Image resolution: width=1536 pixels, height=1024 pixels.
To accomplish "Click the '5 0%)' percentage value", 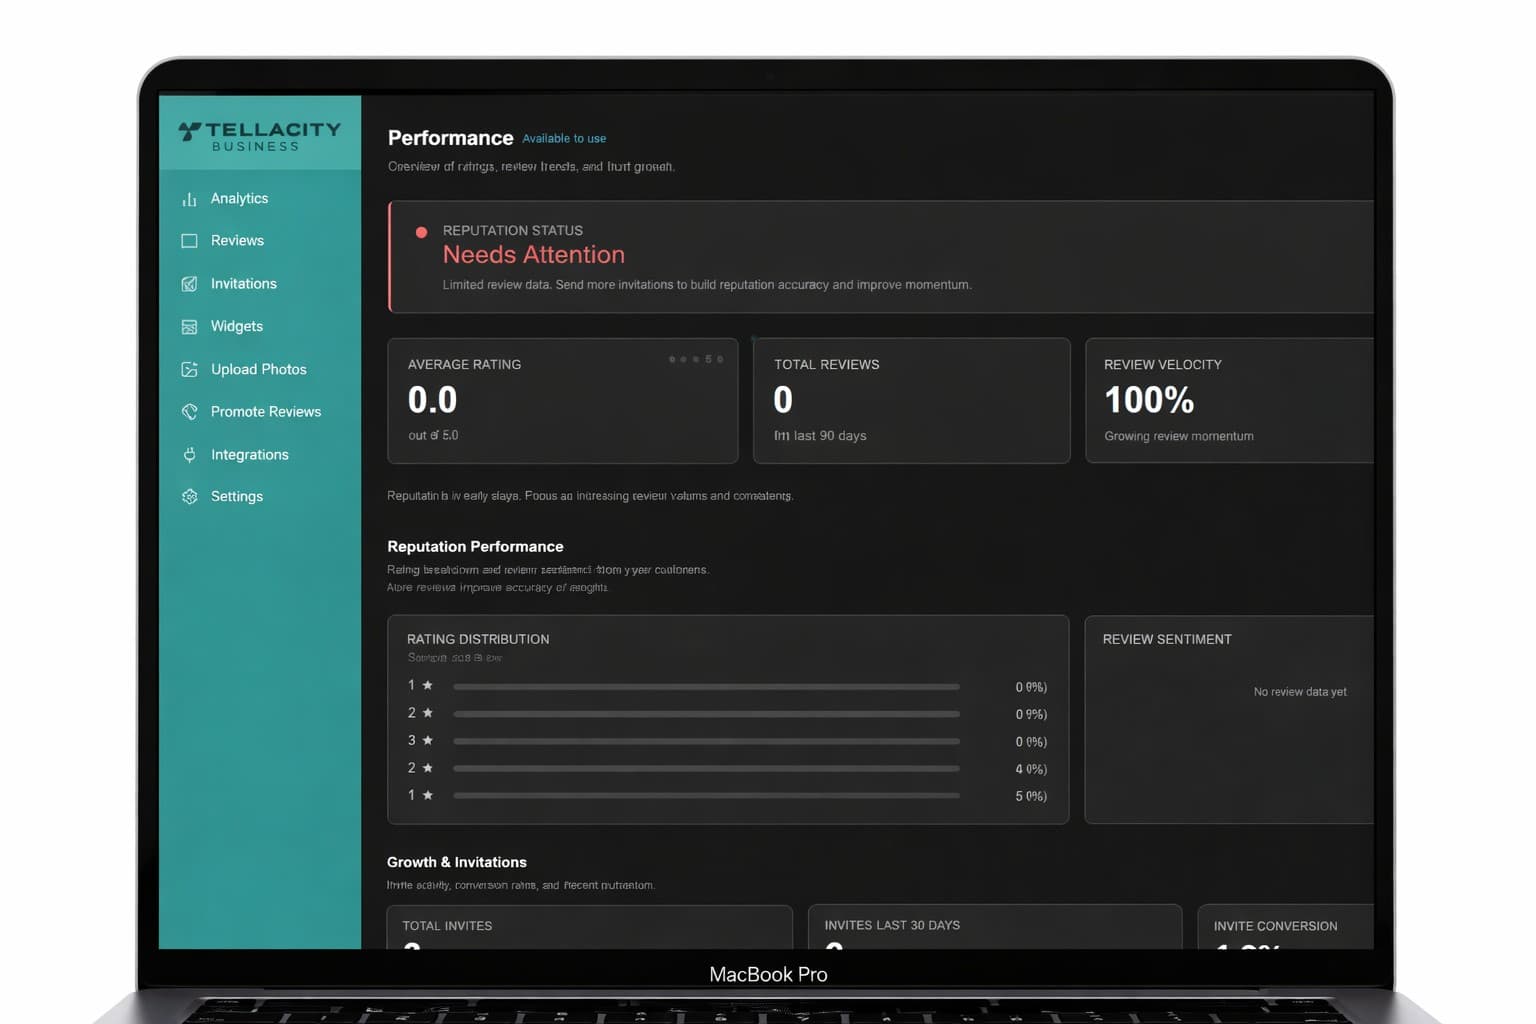I will [1031, 796].
